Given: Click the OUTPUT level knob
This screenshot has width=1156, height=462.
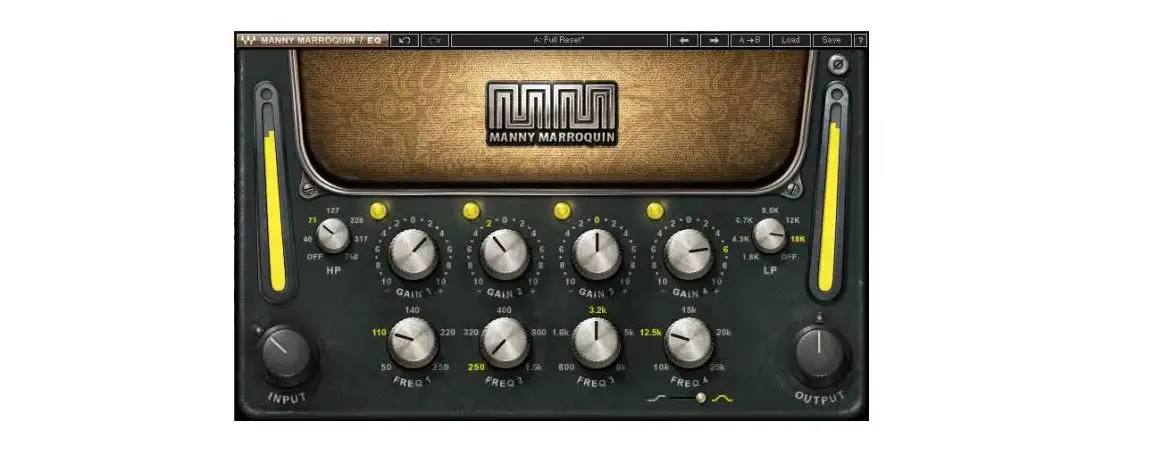Looking at the screenshot, I should pyautogui.click(x=818, y=354).
